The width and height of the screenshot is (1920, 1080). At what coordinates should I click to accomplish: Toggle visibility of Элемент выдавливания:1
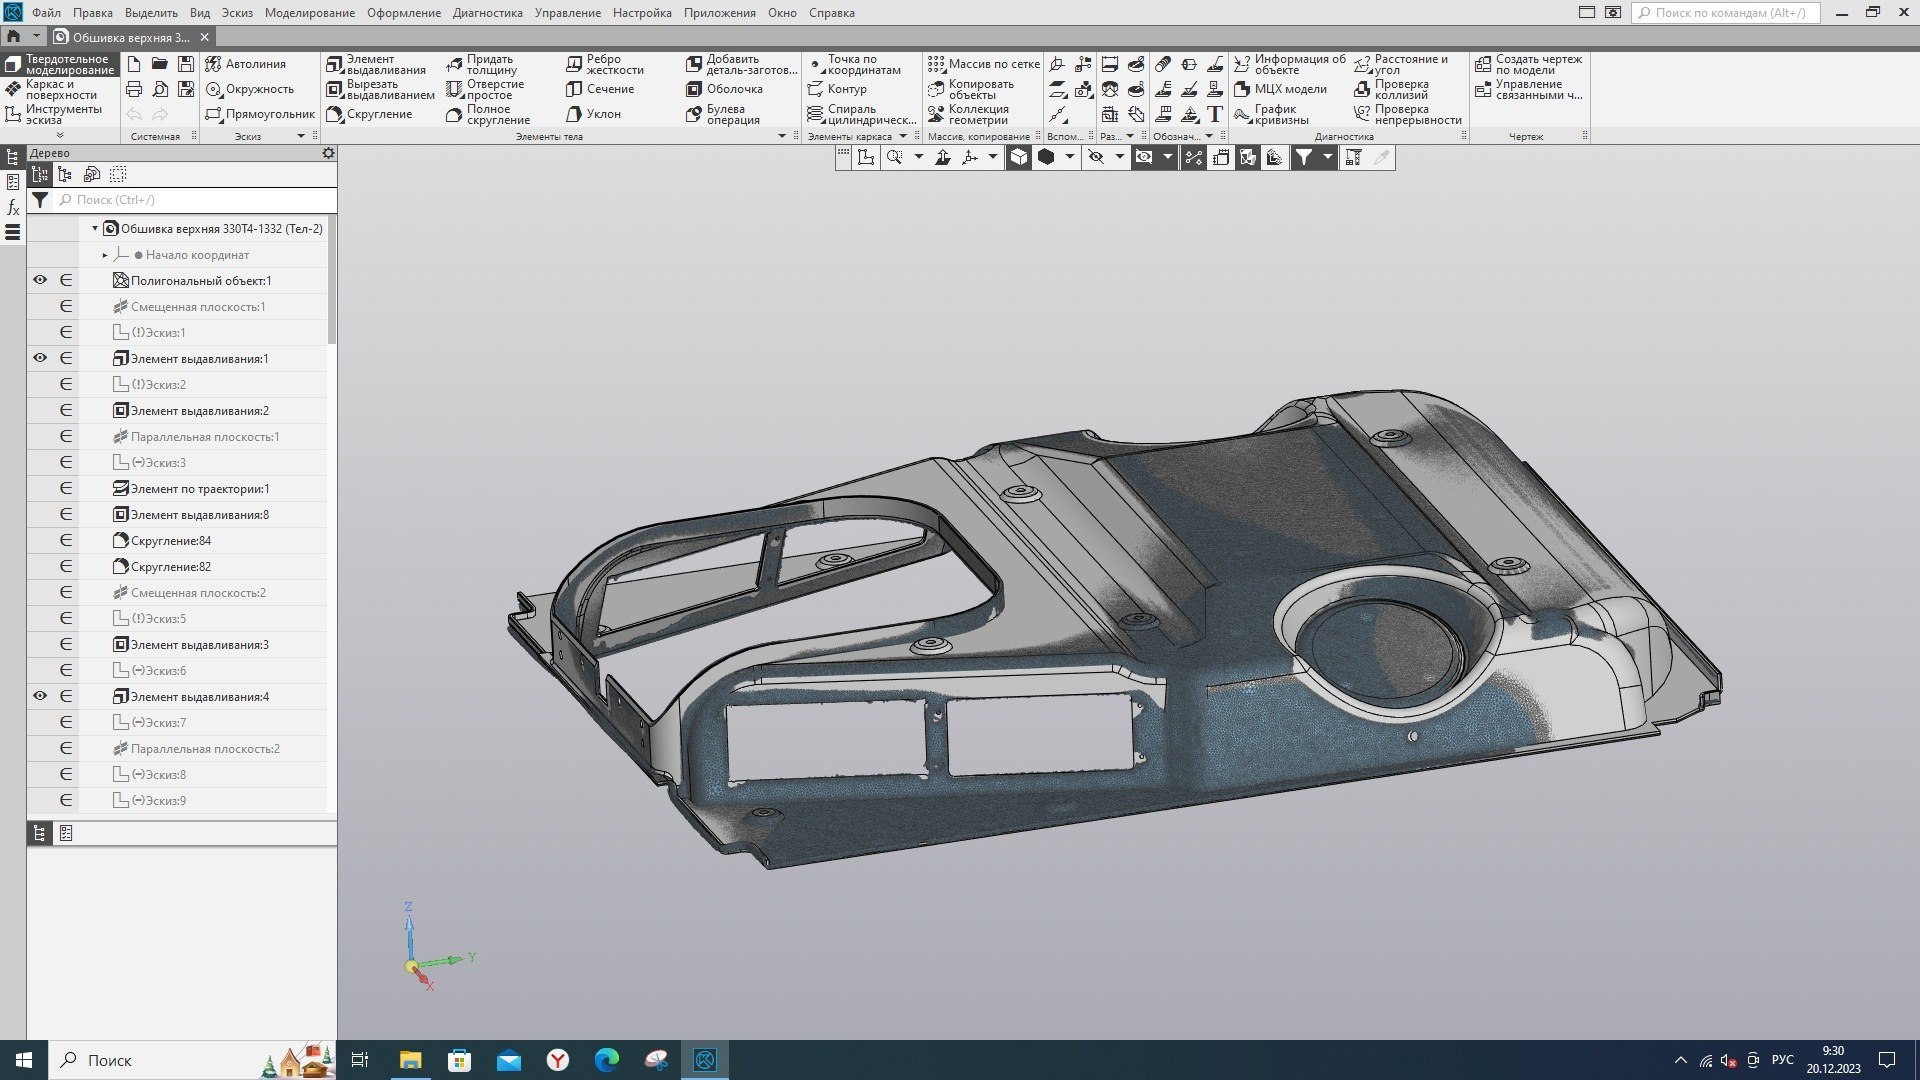[40, 359]
